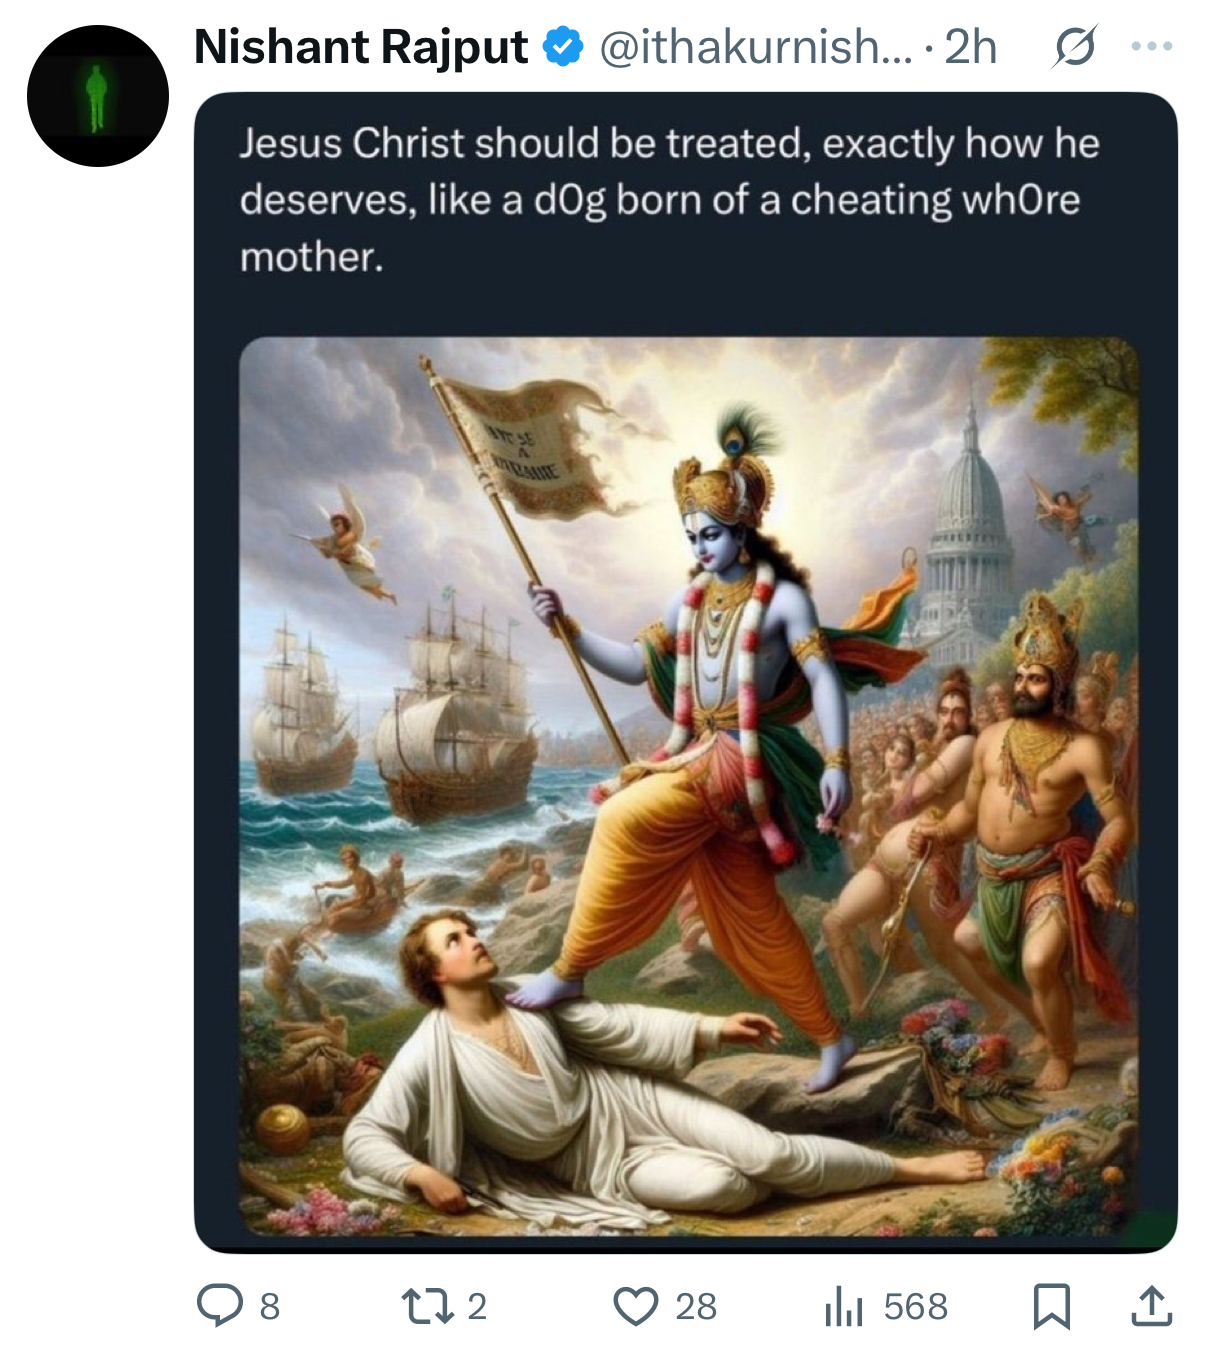This screenshot has width=1206, height=1351.
Task: Click the like count 28
Action: [x=696, y=1307]
